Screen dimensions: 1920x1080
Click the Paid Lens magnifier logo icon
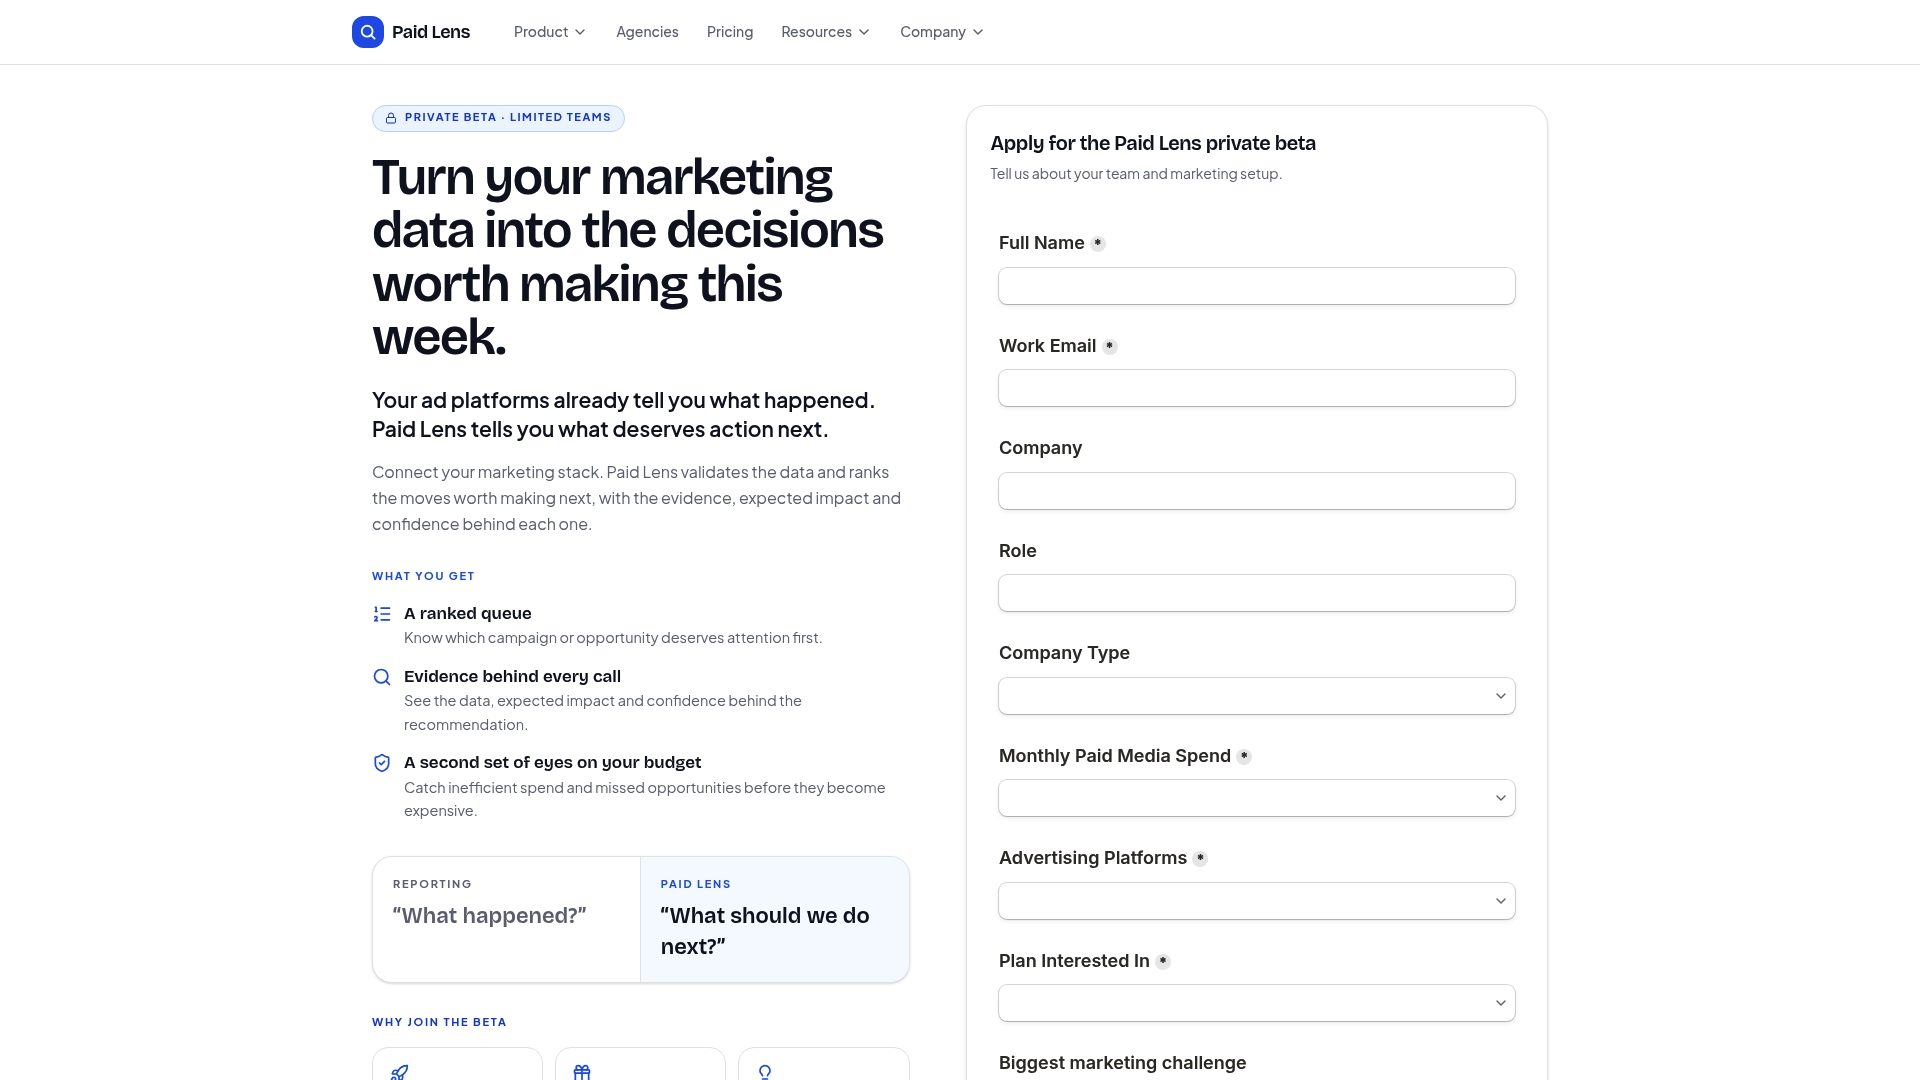[368, 32]
